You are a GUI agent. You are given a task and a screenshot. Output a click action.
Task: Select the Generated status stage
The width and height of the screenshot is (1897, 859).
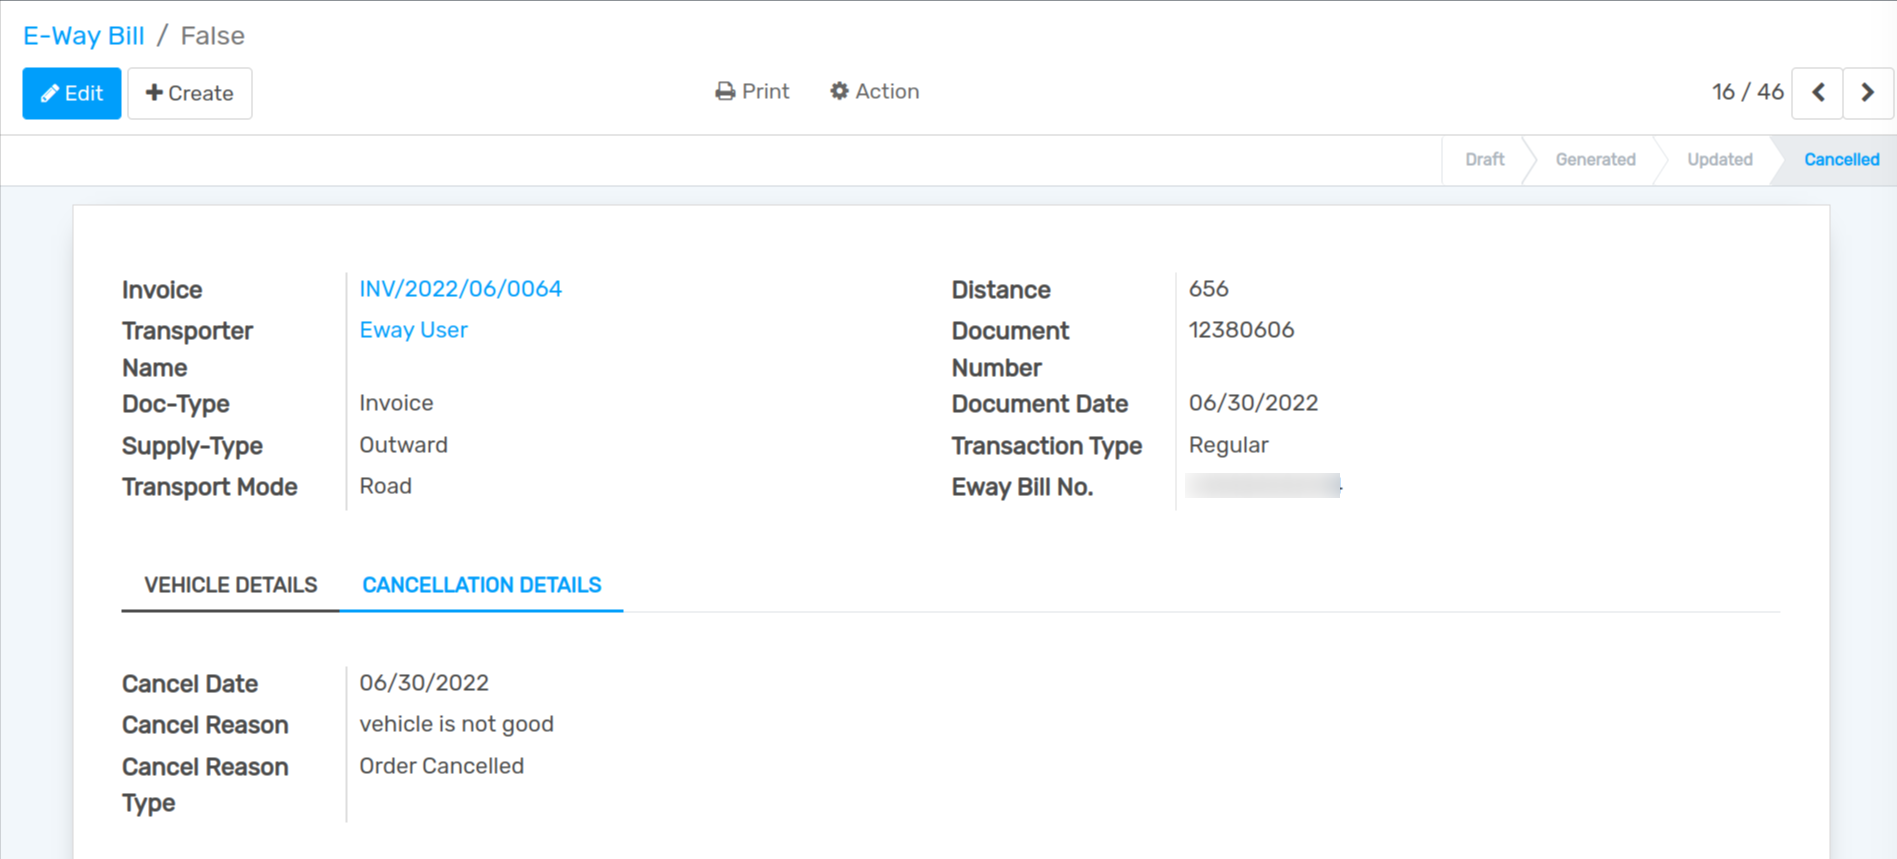(1594, 160)
